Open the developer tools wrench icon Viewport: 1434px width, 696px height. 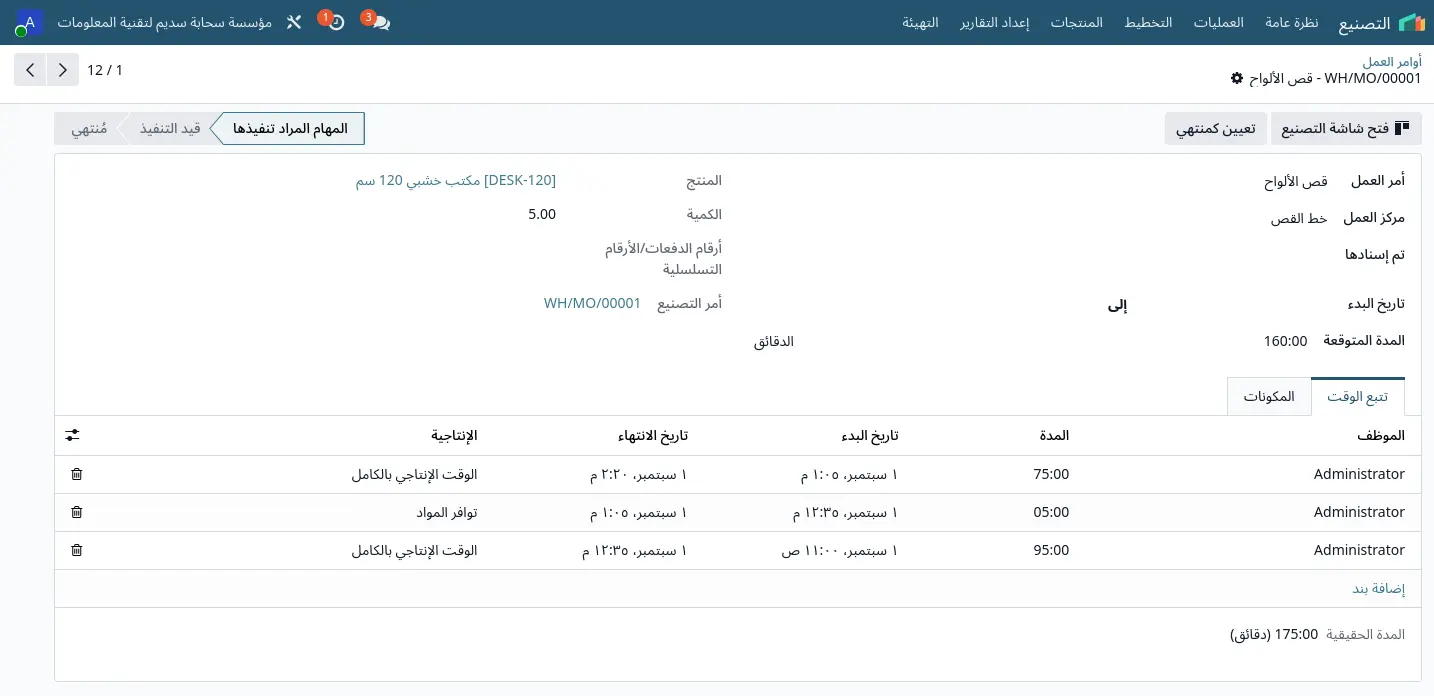pyautogui.click(x=293, y=22)
